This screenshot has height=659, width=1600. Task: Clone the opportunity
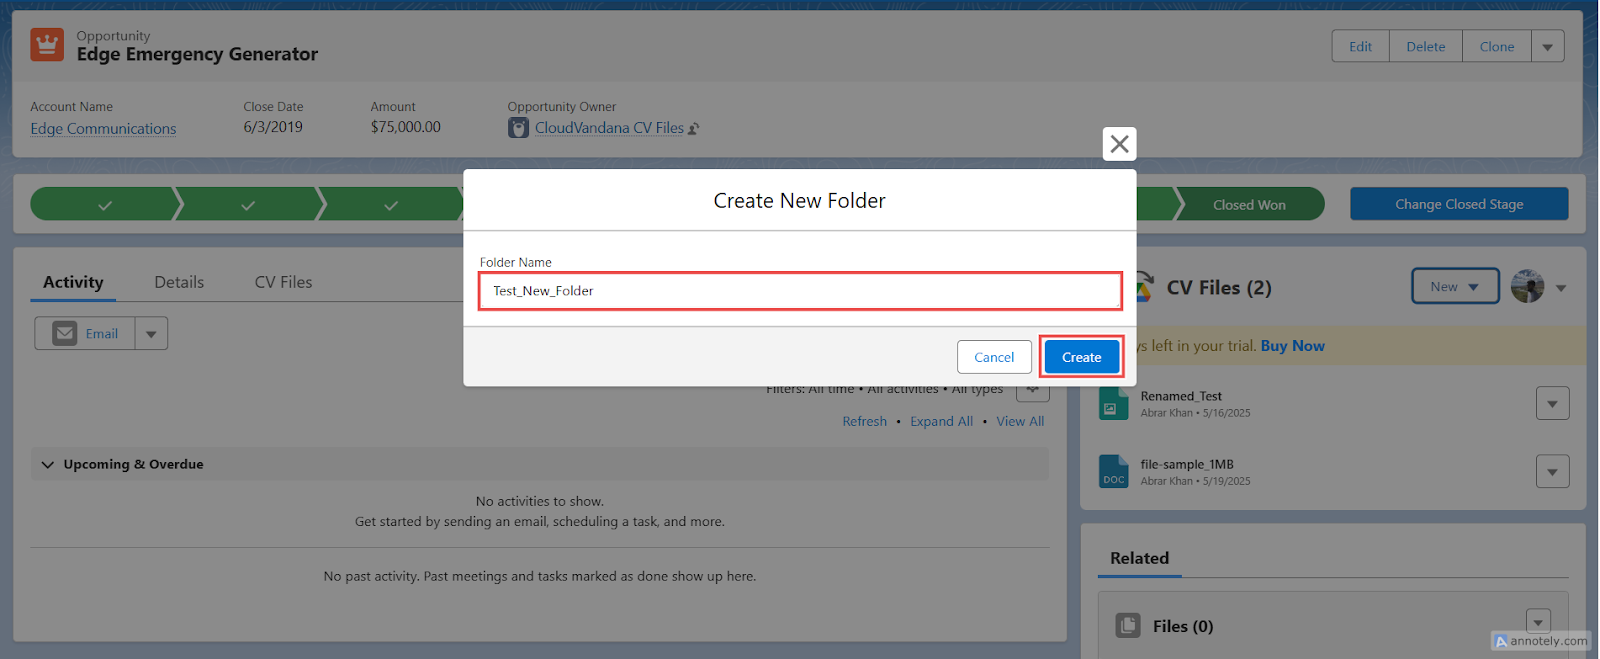point(1497,46)
